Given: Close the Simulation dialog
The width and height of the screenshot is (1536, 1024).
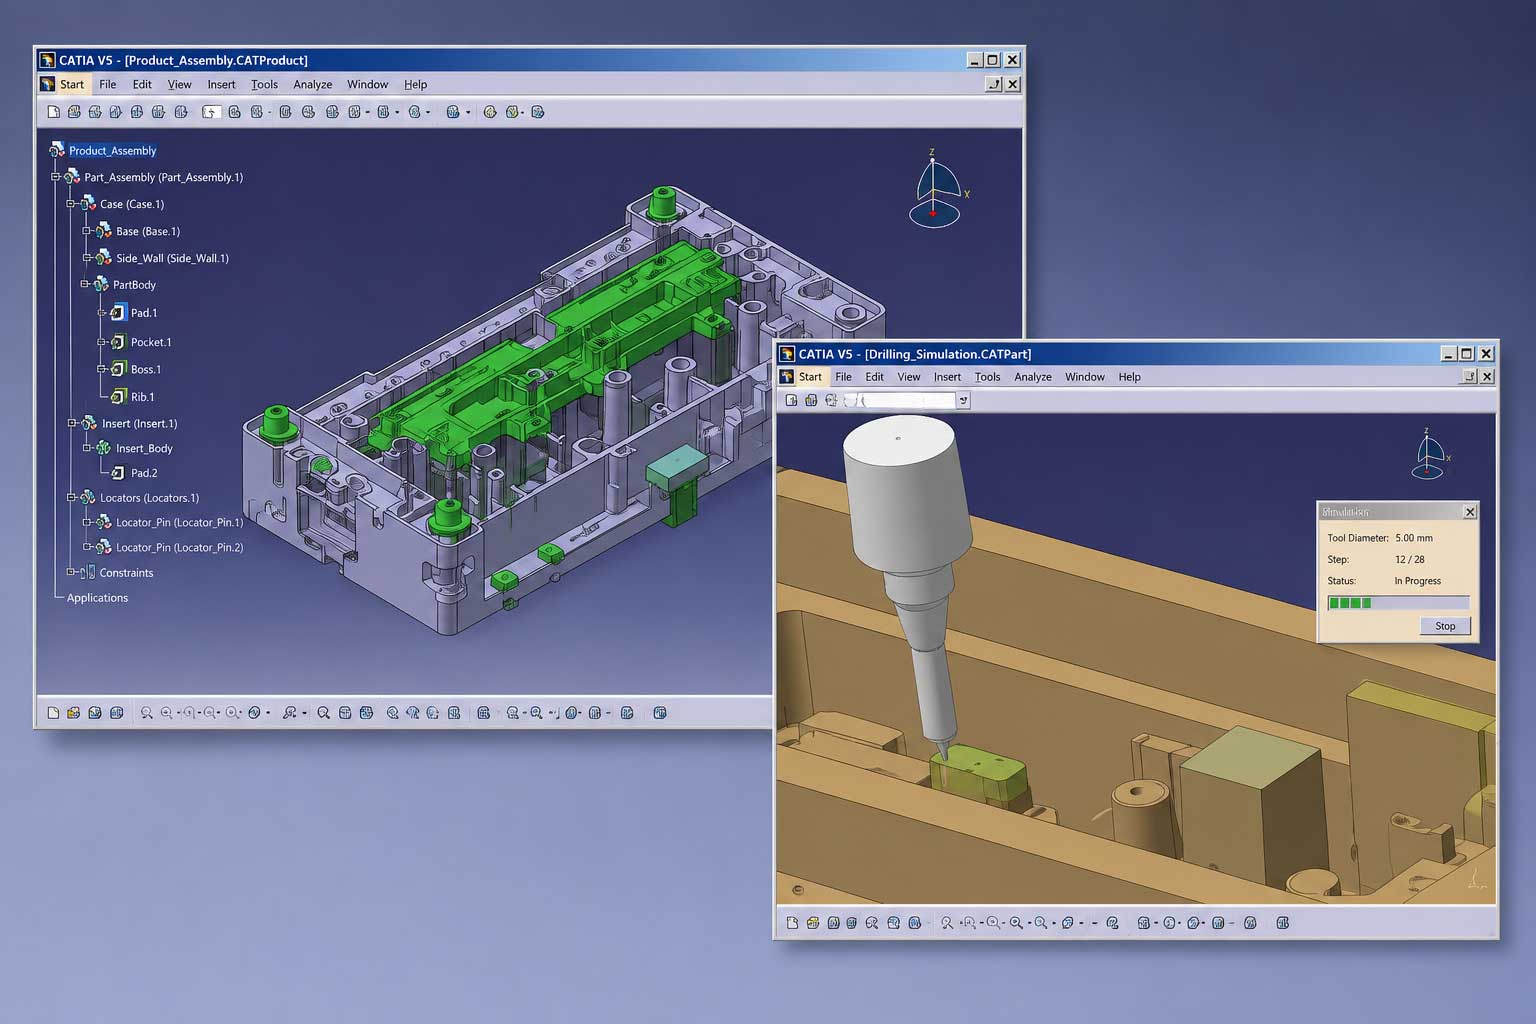Looking at the screenshot, I should (x=1470, y=512).
